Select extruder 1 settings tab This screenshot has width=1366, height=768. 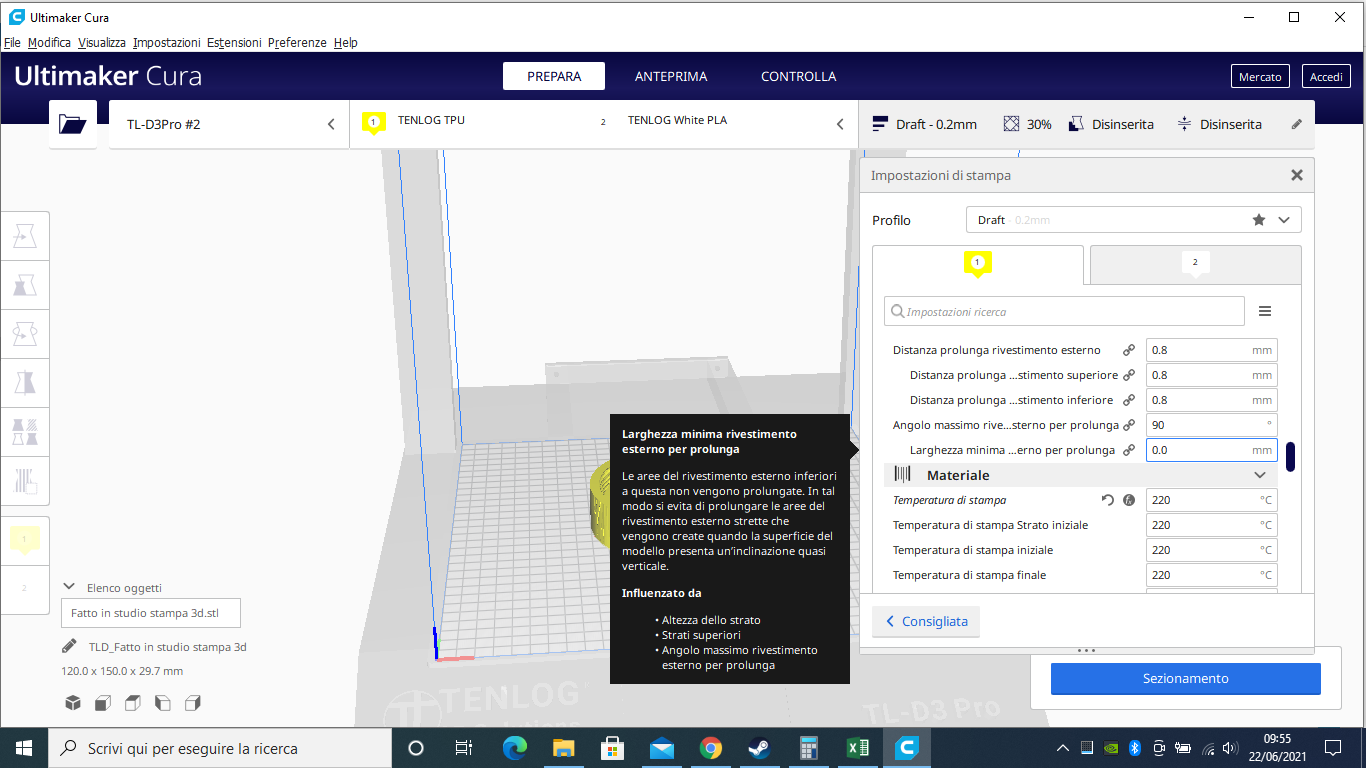click(x=977, y=264)
